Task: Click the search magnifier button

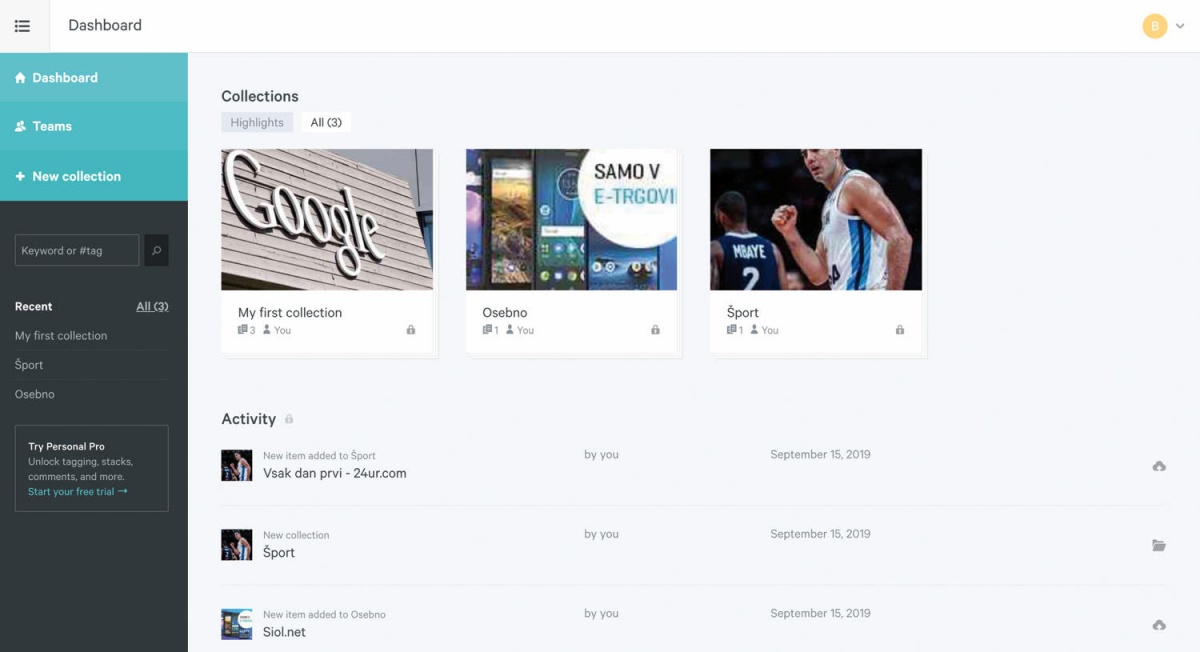Action: pyautogui.click(x=156, y=250)
